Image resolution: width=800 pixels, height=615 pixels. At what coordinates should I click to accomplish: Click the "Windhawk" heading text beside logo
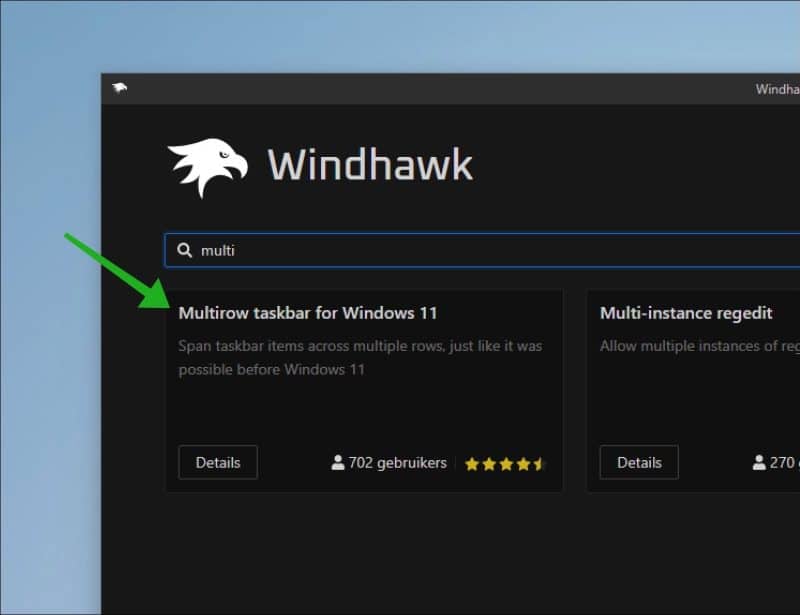(370, 164)
